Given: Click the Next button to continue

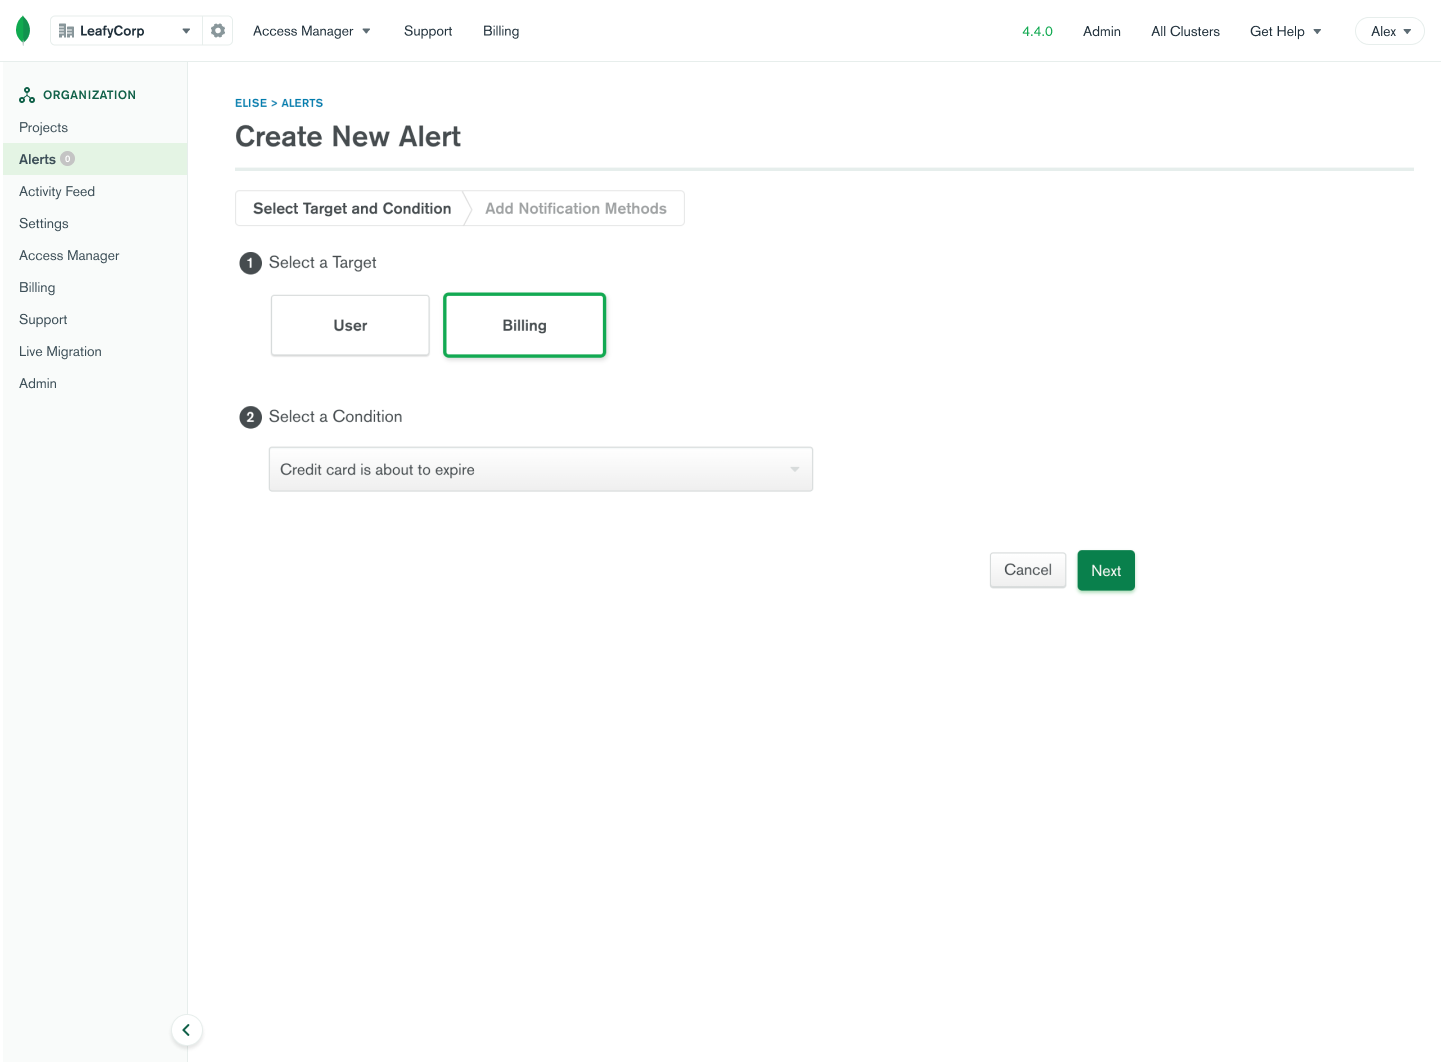Looking at the screenshot, I should point(1105,570).
